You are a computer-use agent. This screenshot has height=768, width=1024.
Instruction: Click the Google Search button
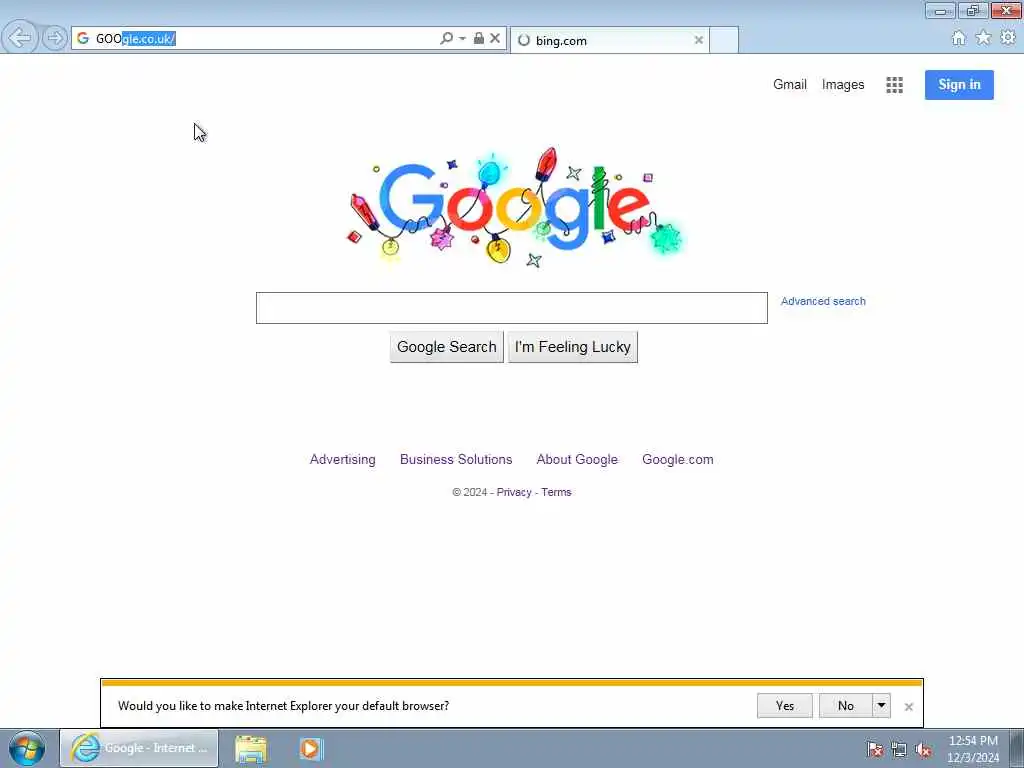(x=447, y=347)
